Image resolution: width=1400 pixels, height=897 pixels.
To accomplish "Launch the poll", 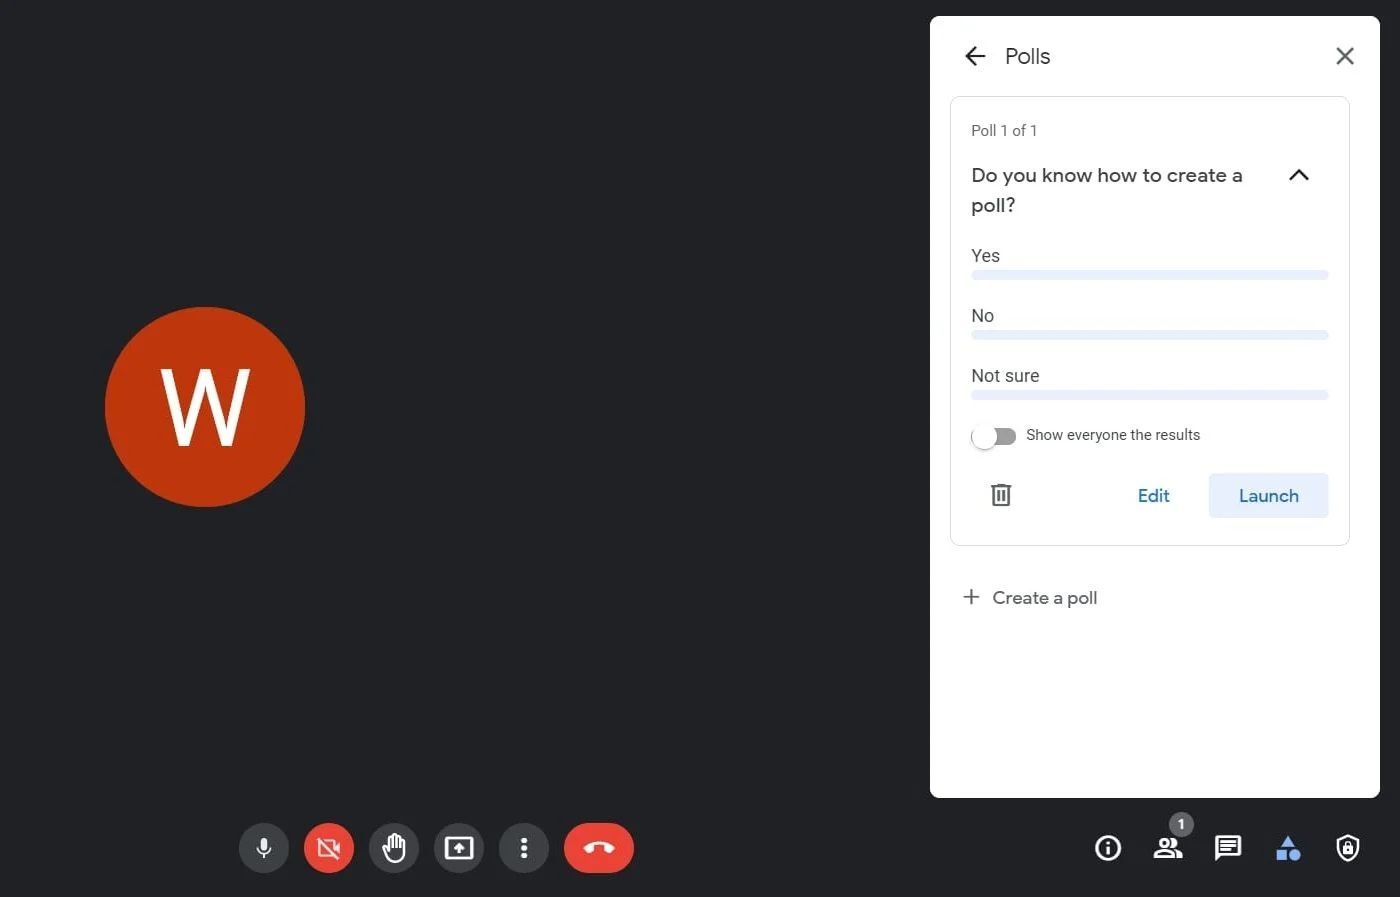I will (x=1268, y=495).
